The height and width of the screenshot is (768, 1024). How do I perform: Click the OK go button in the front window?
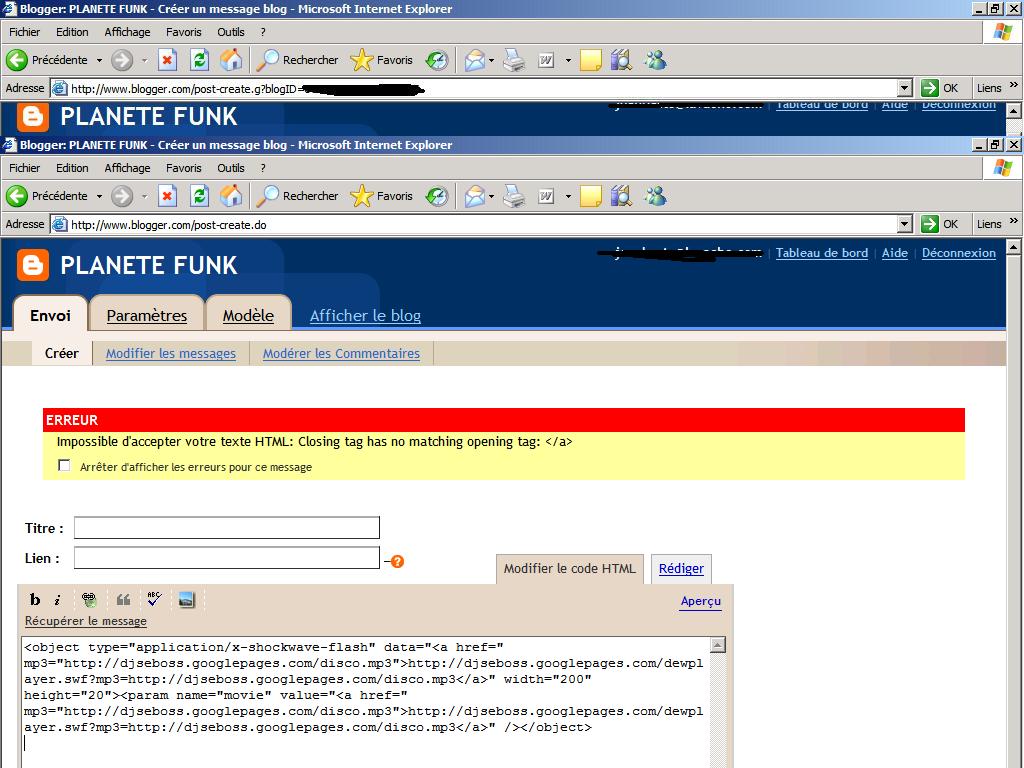coord(940,224)
